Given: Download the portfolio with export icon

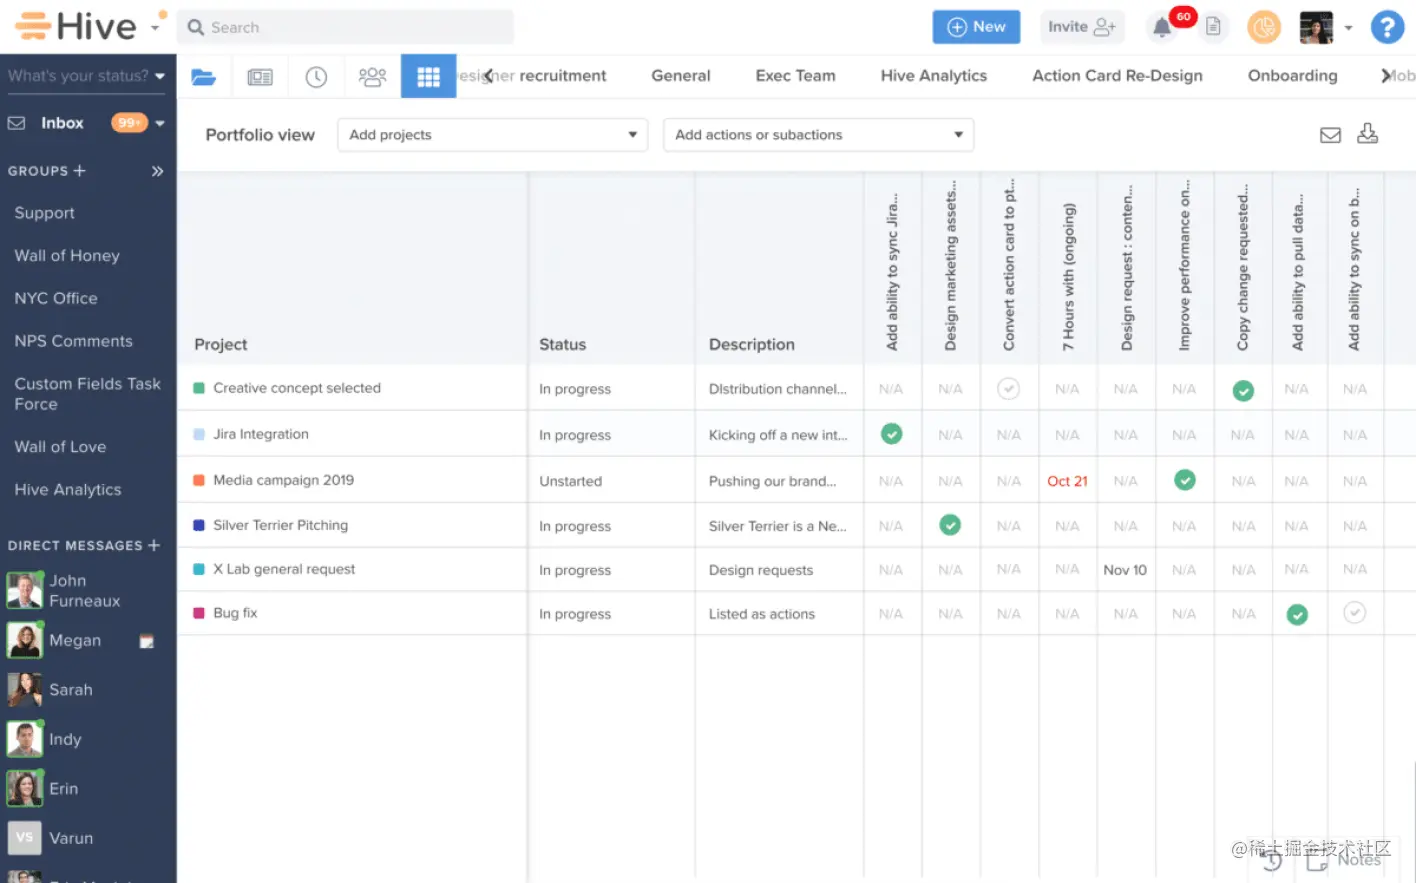Looking at the screenshot, I should coord(1367,134).
